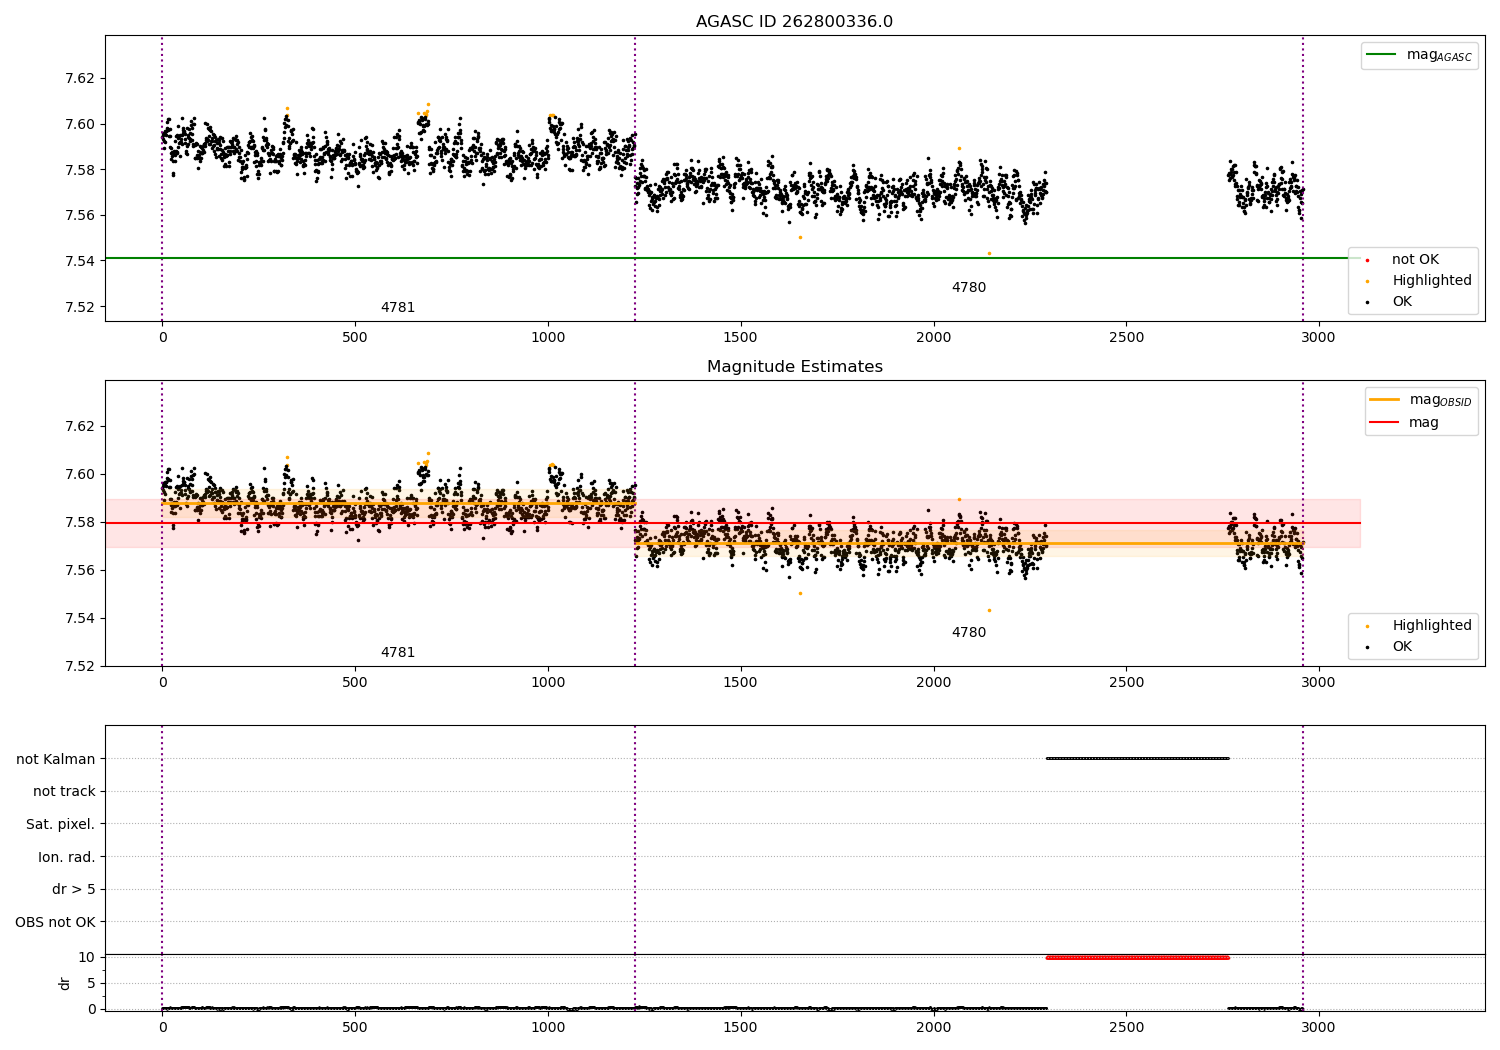Select the mag AGASC legend entry in top plot
The height and width of the screenshot is (1050, 1500).
[1419, 55]
